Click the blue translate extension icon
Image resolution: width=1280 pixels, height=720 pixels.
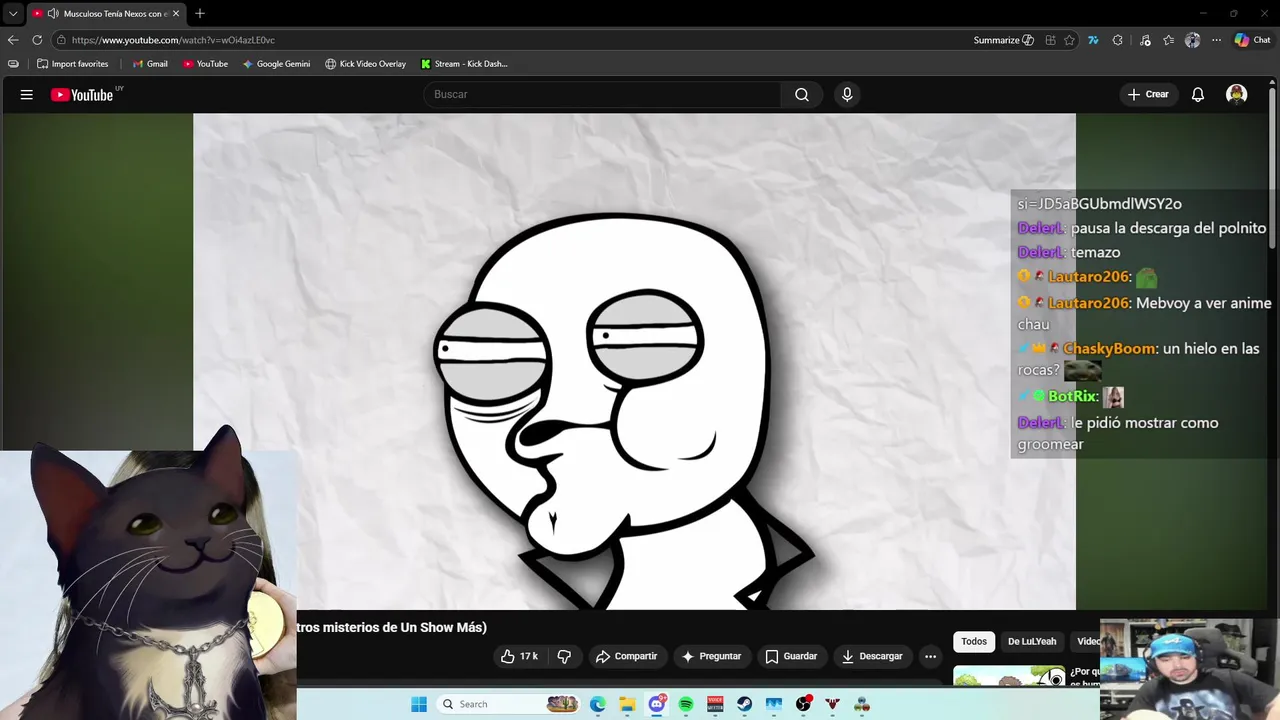pos(1093,40)
